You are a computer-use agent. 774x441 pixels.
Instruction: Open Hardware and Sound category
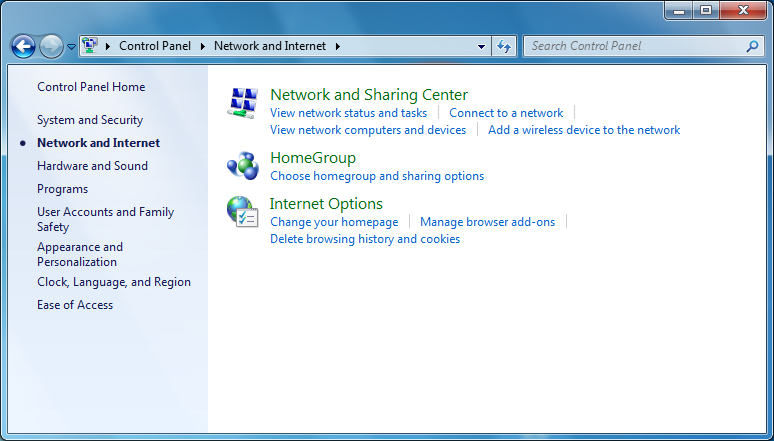92,166
